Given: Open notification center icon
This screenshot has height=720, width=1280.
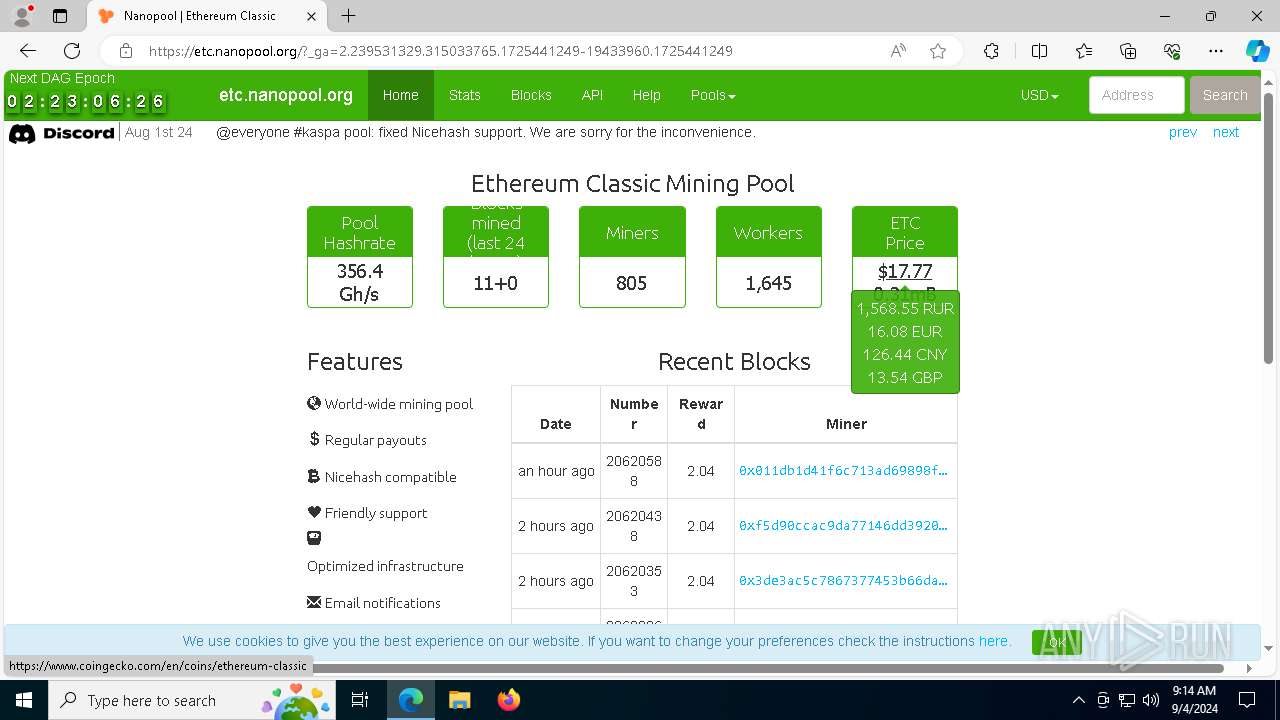Looking at the screenshot, I should click(1248, 700).
